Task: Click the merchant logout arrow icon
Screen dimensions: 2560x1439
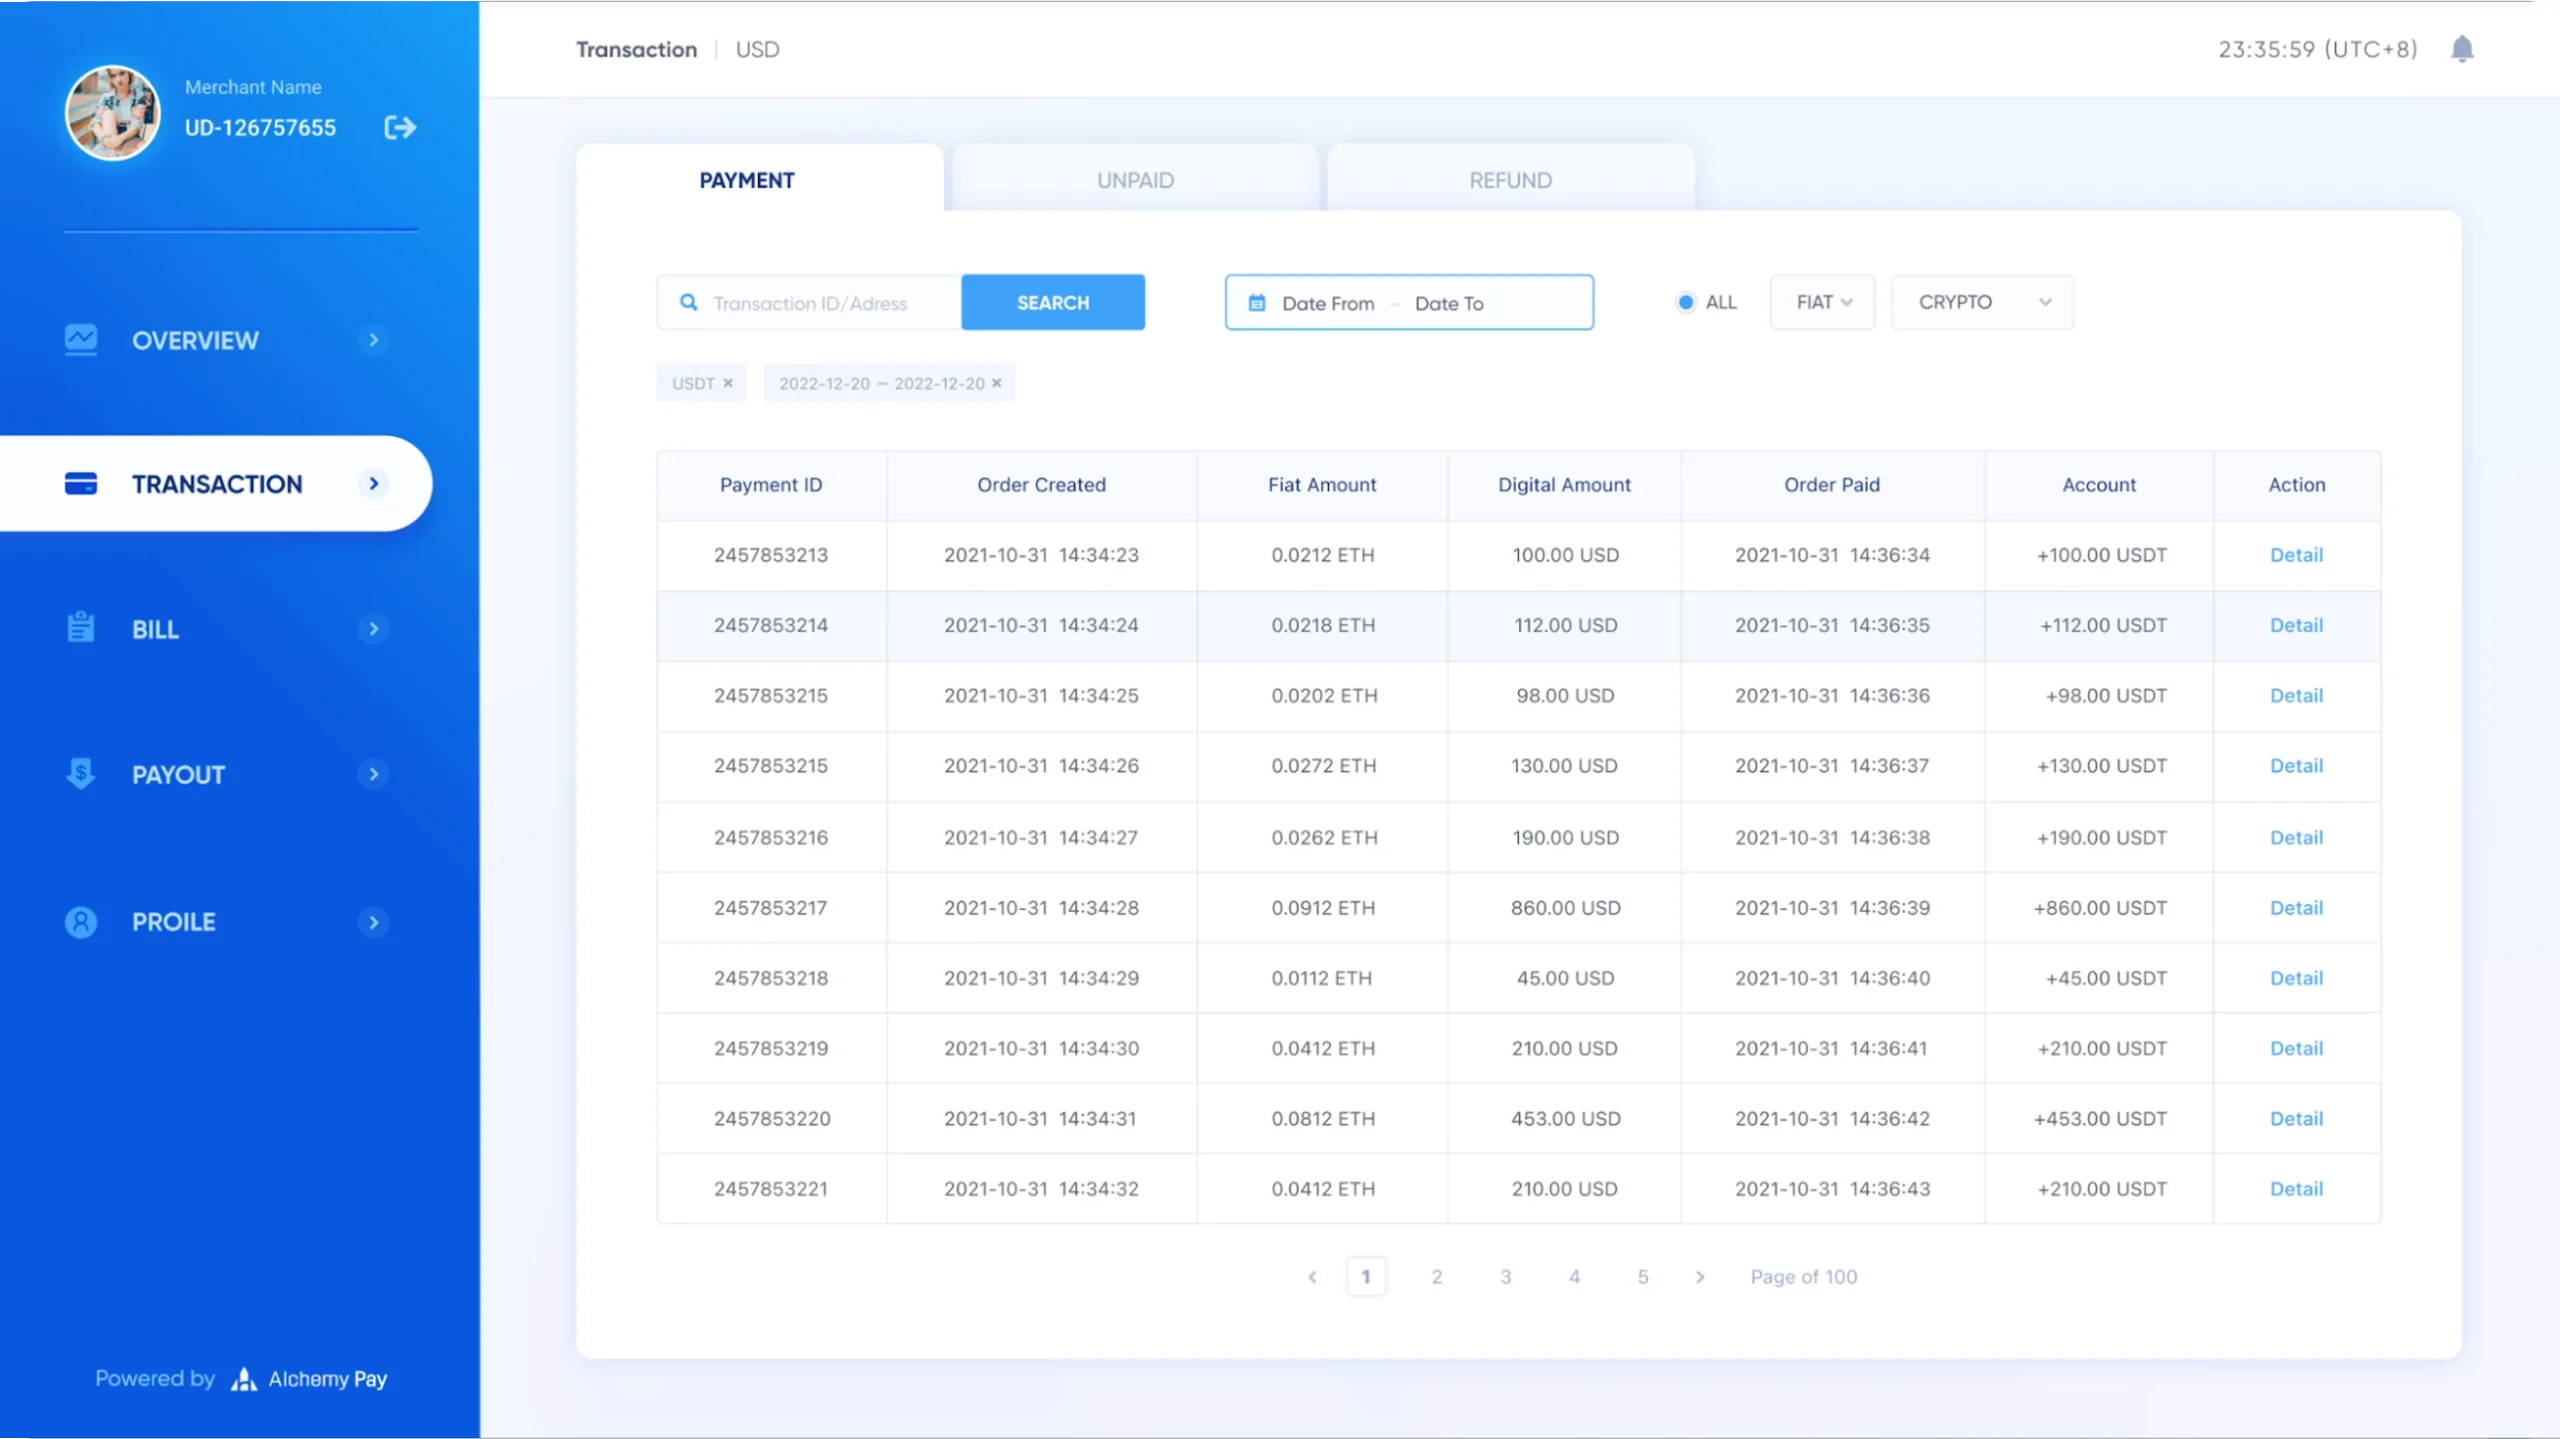Action: [x=401, y=127]
